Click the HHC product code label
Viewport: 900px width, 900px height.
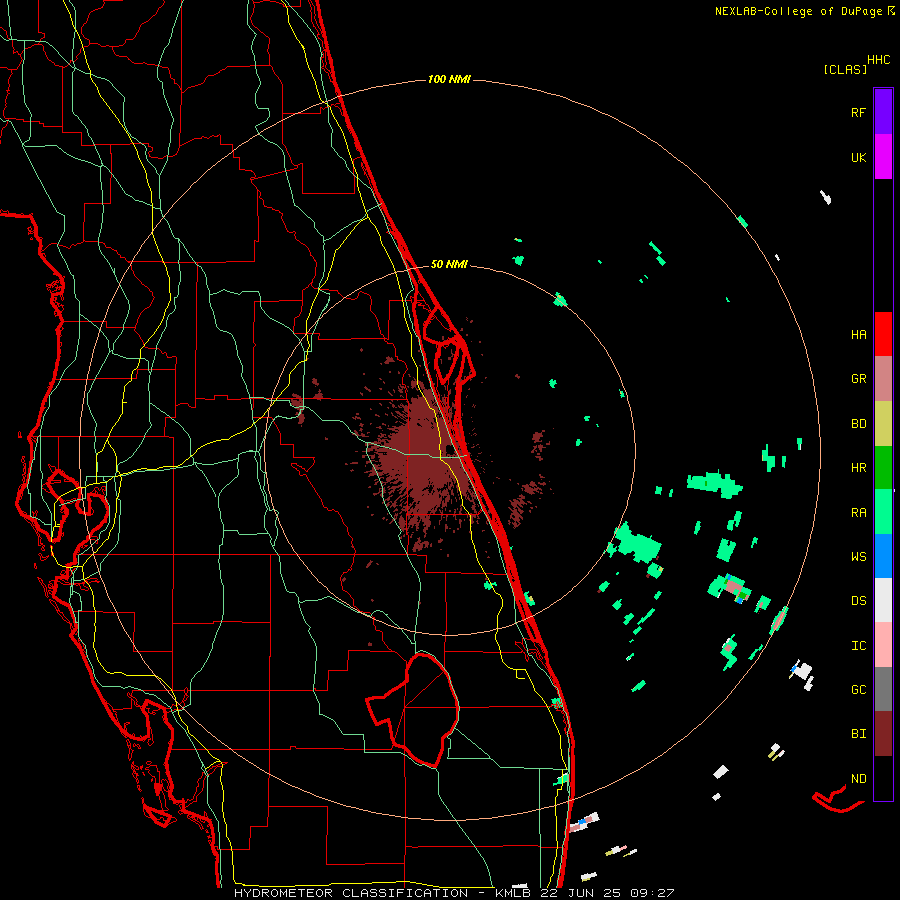tap(878, 60)
